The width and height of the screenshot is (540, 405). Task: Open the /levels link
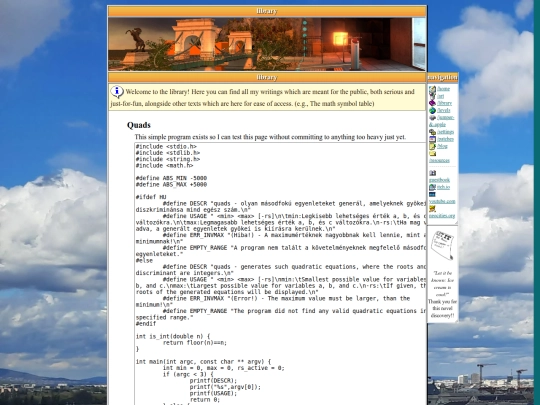(x=444, y=110)
